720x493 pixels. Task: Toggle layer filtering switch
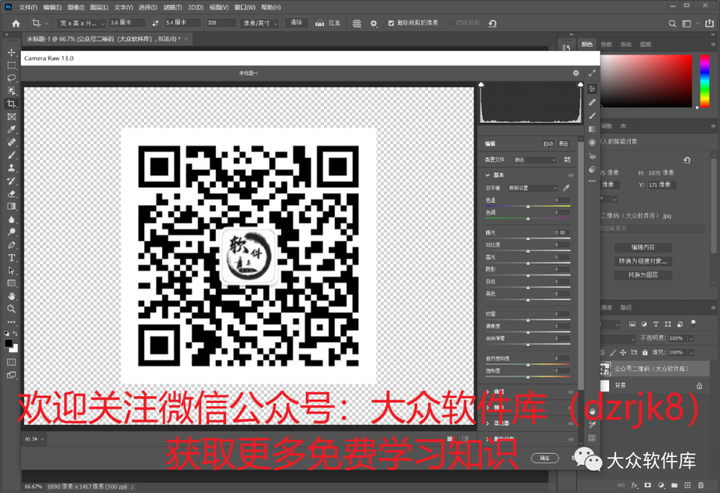tap(693, 323)
